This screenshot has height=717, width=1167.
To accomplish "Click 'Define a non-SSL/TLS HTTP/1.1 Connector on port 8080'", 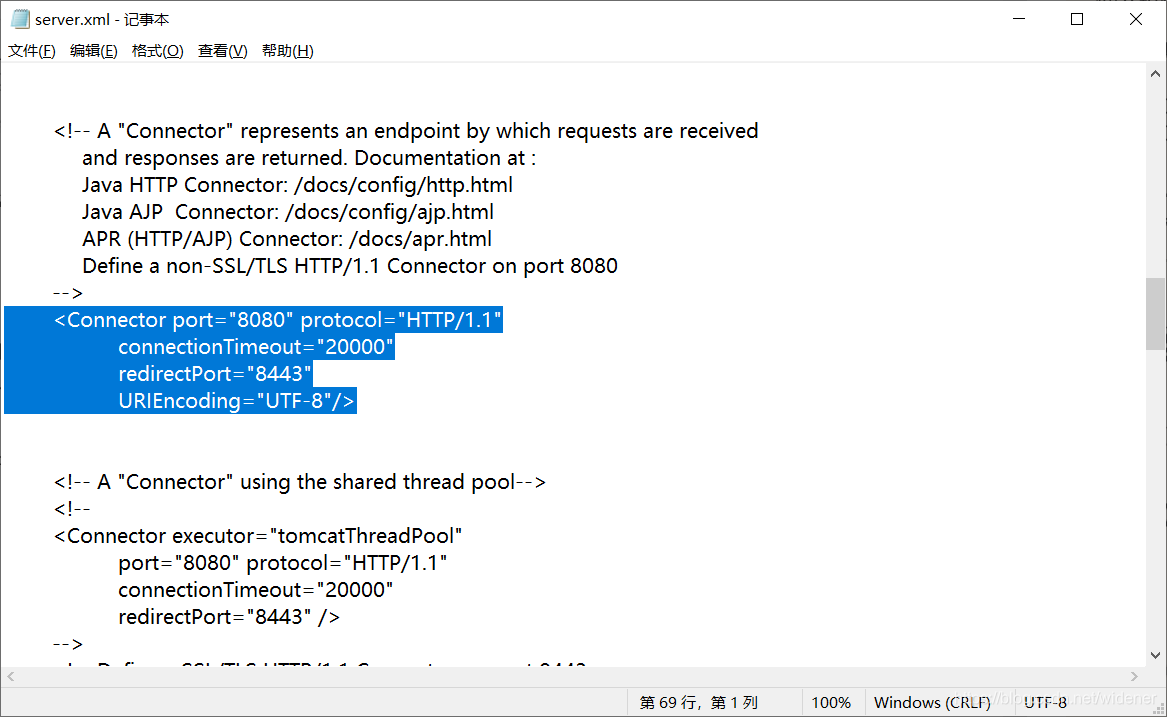I will pyautogui.click(x=350, y=266).
